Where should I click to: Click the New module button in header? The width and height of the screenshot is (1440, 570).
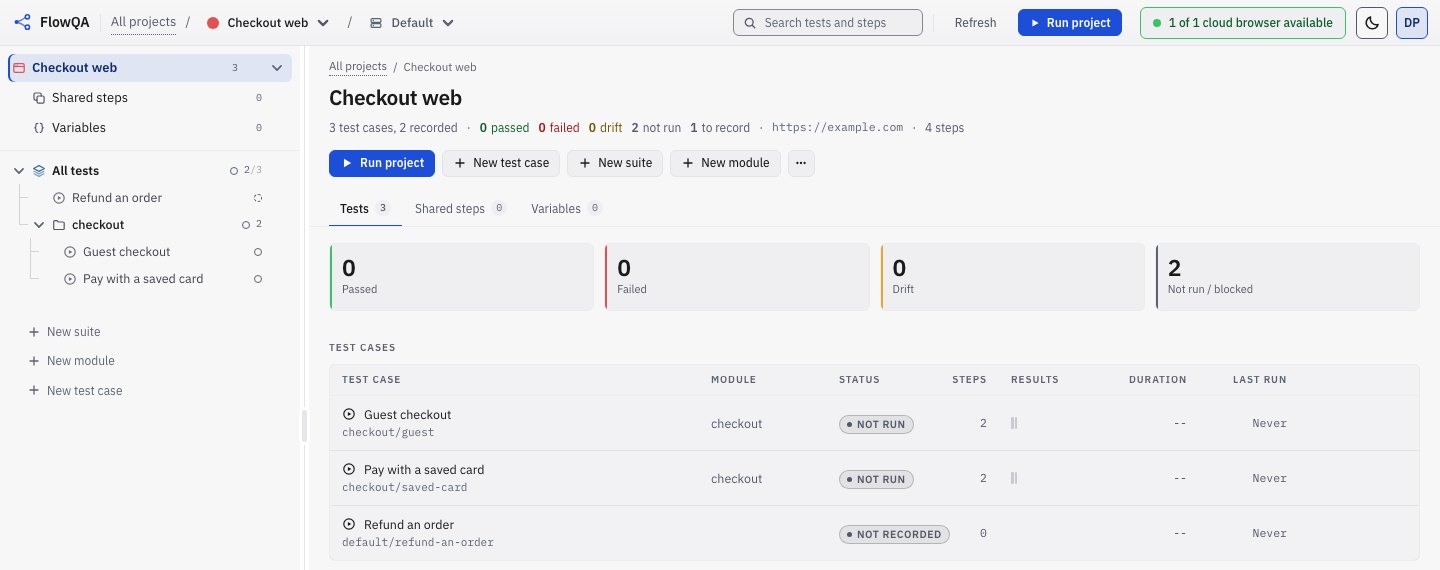pyautogui.click(x=725, y=163)
